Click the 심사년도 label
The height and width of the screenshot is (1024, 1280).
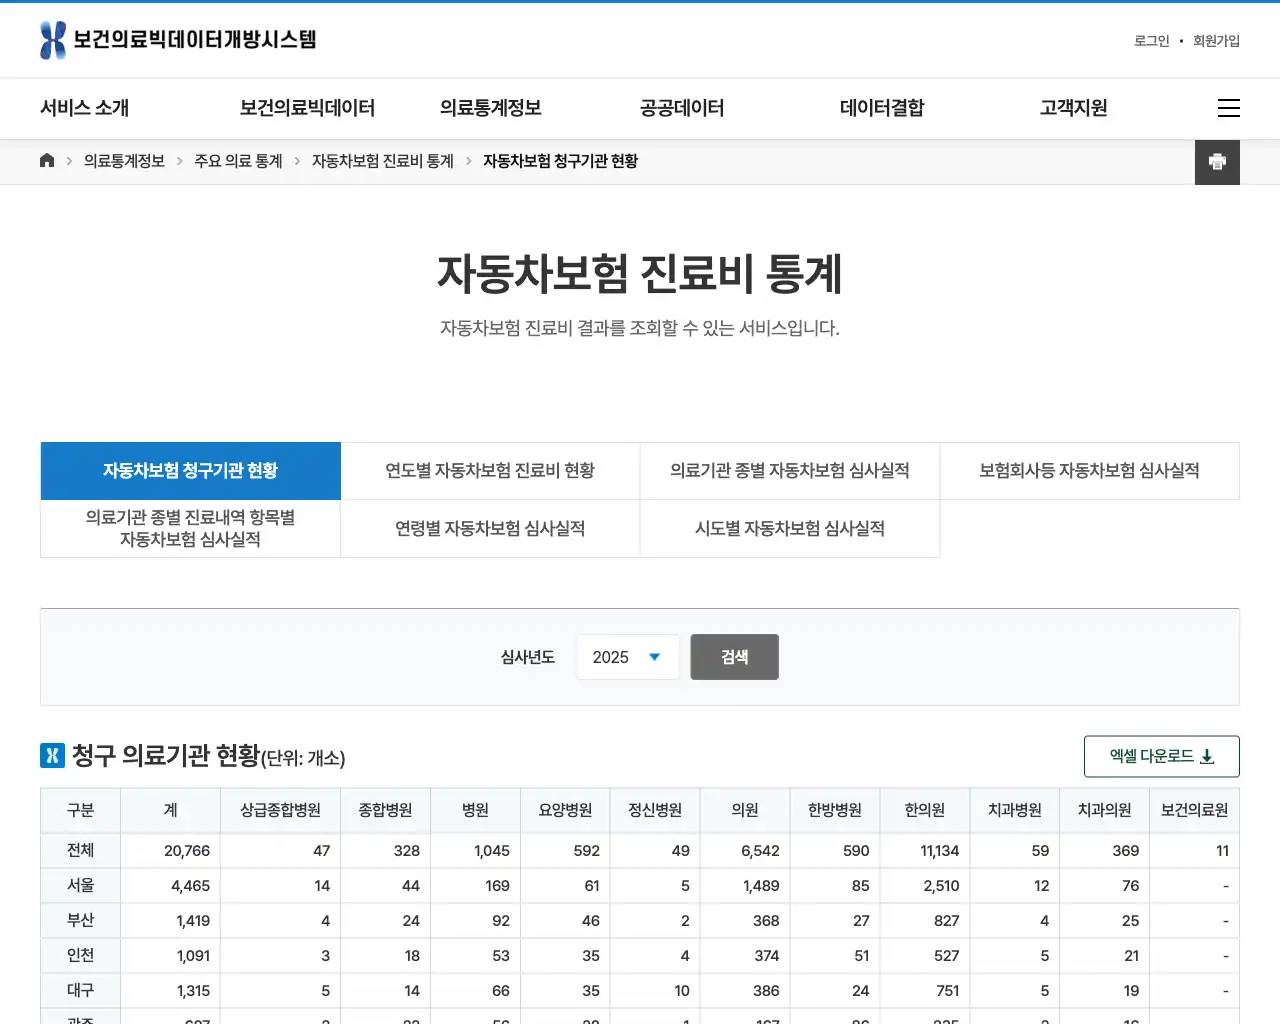point(528,657)
